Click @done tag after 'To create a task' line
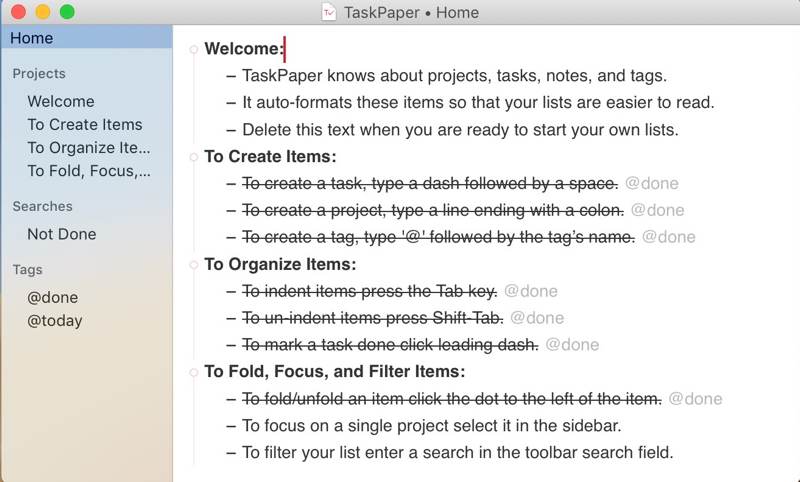 [652, 183]
